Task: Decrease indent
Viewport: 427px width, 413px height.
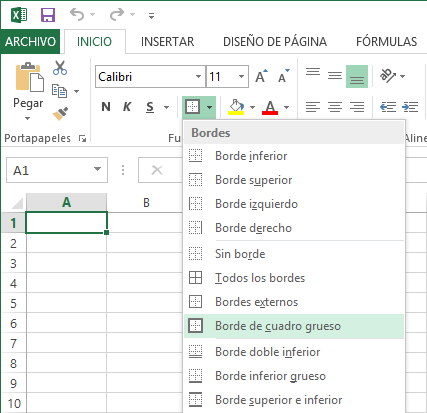Action: 388,107
